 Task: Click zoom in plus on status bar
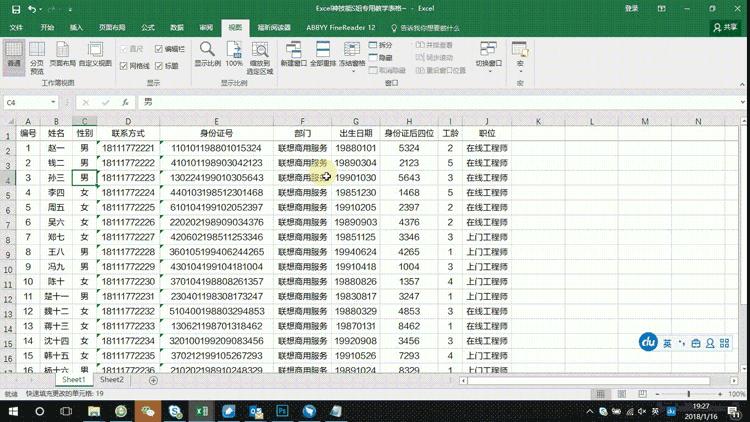pos(720,394)
